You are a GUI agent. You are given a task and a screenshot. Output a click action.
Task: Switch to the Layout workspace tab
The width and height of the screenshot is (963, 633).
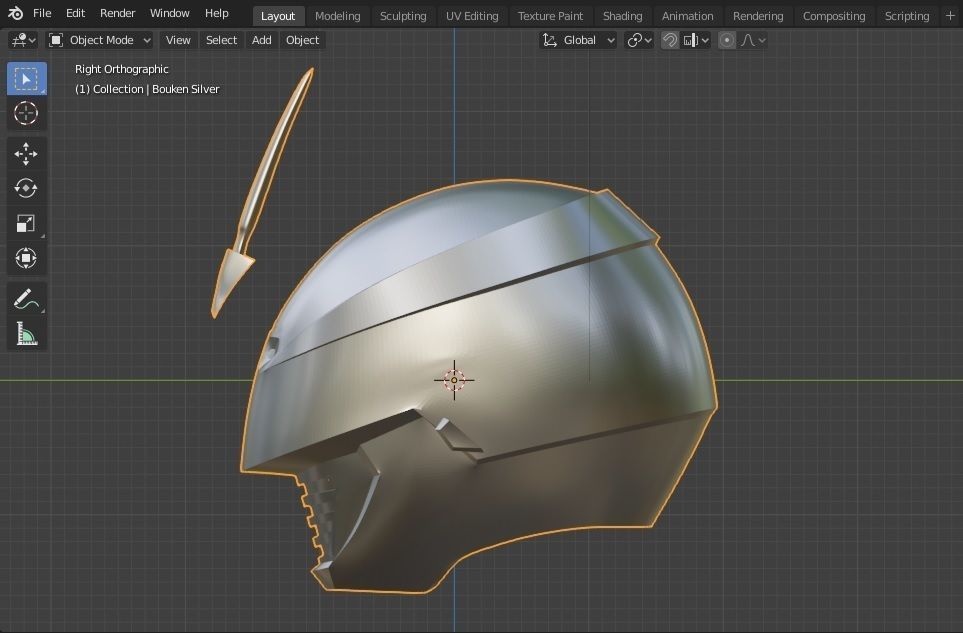coord(278,16)
